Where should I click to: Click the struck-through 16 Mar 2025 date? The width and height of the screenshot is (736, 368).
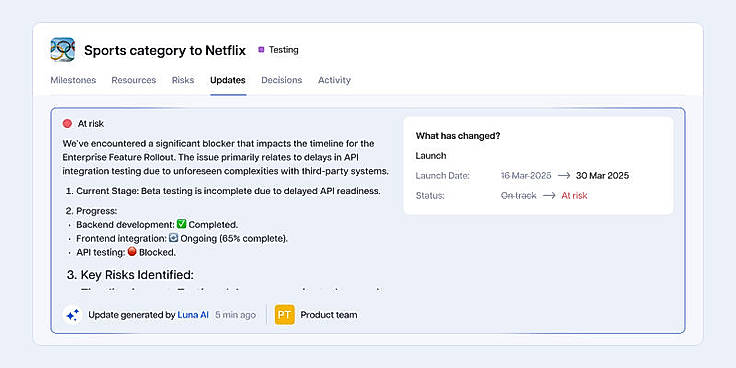(x=526, y=176)
